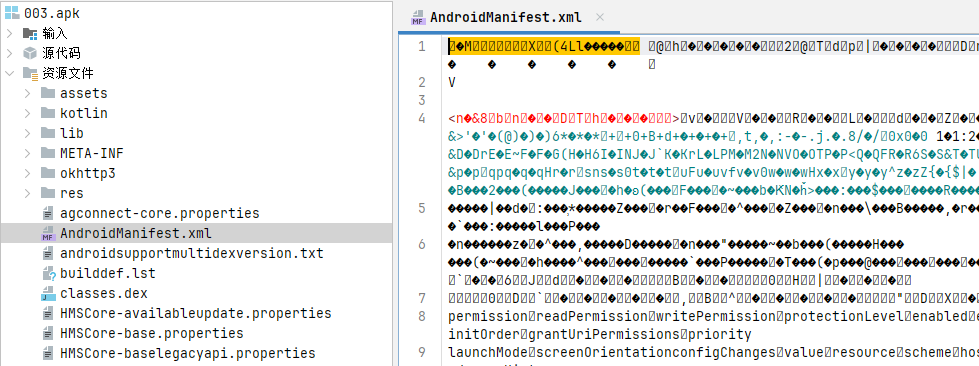The height and width of the screenshot is (366, 979).
Task: Open classes.dex file
Action: pos(104,293)
